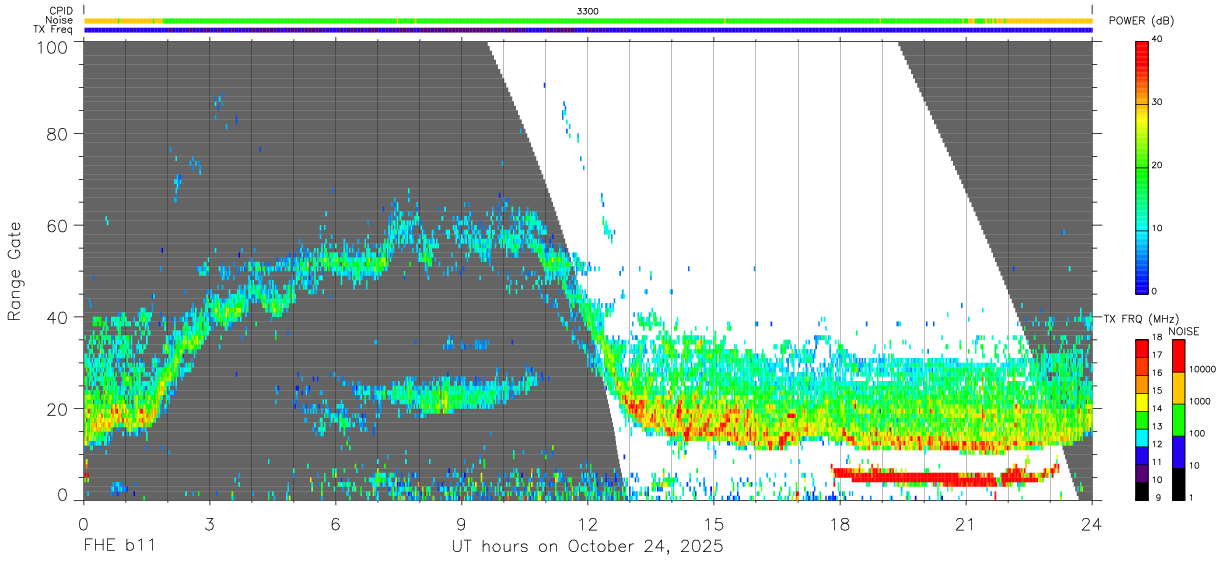Click the 12 hour tick label
The height and width of the screenshot is (567, 1228).
(x=588, y=523)
